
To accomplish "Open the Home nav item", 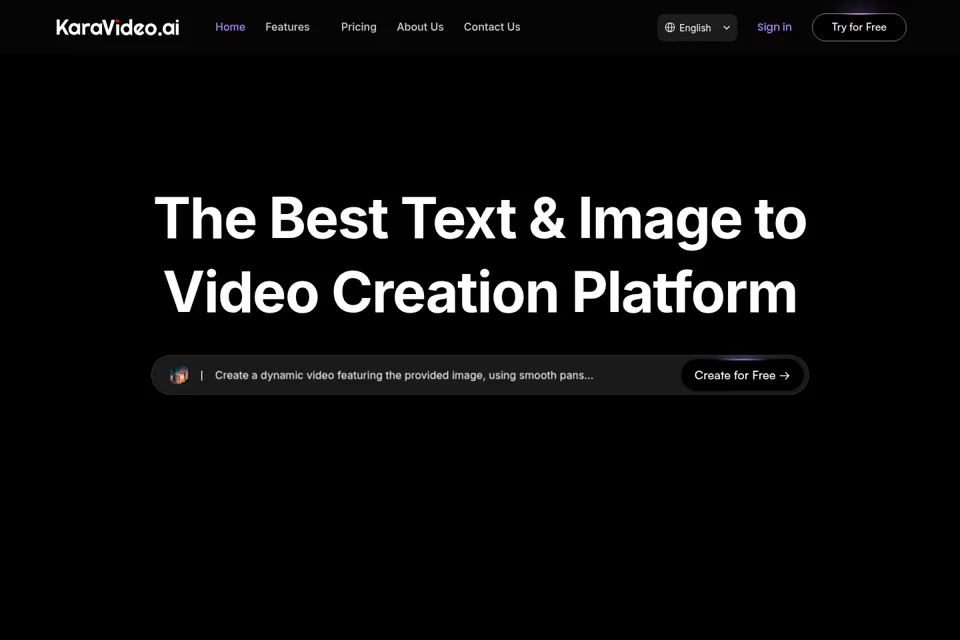I will click(230, 27).
